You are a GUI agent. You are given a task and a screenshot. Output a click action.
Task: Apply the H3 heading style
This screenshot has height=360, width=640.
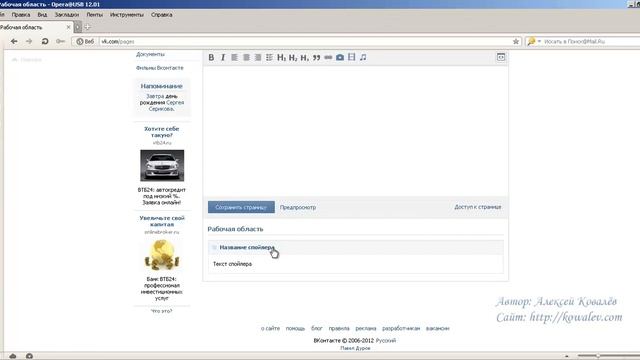(304, 58)
